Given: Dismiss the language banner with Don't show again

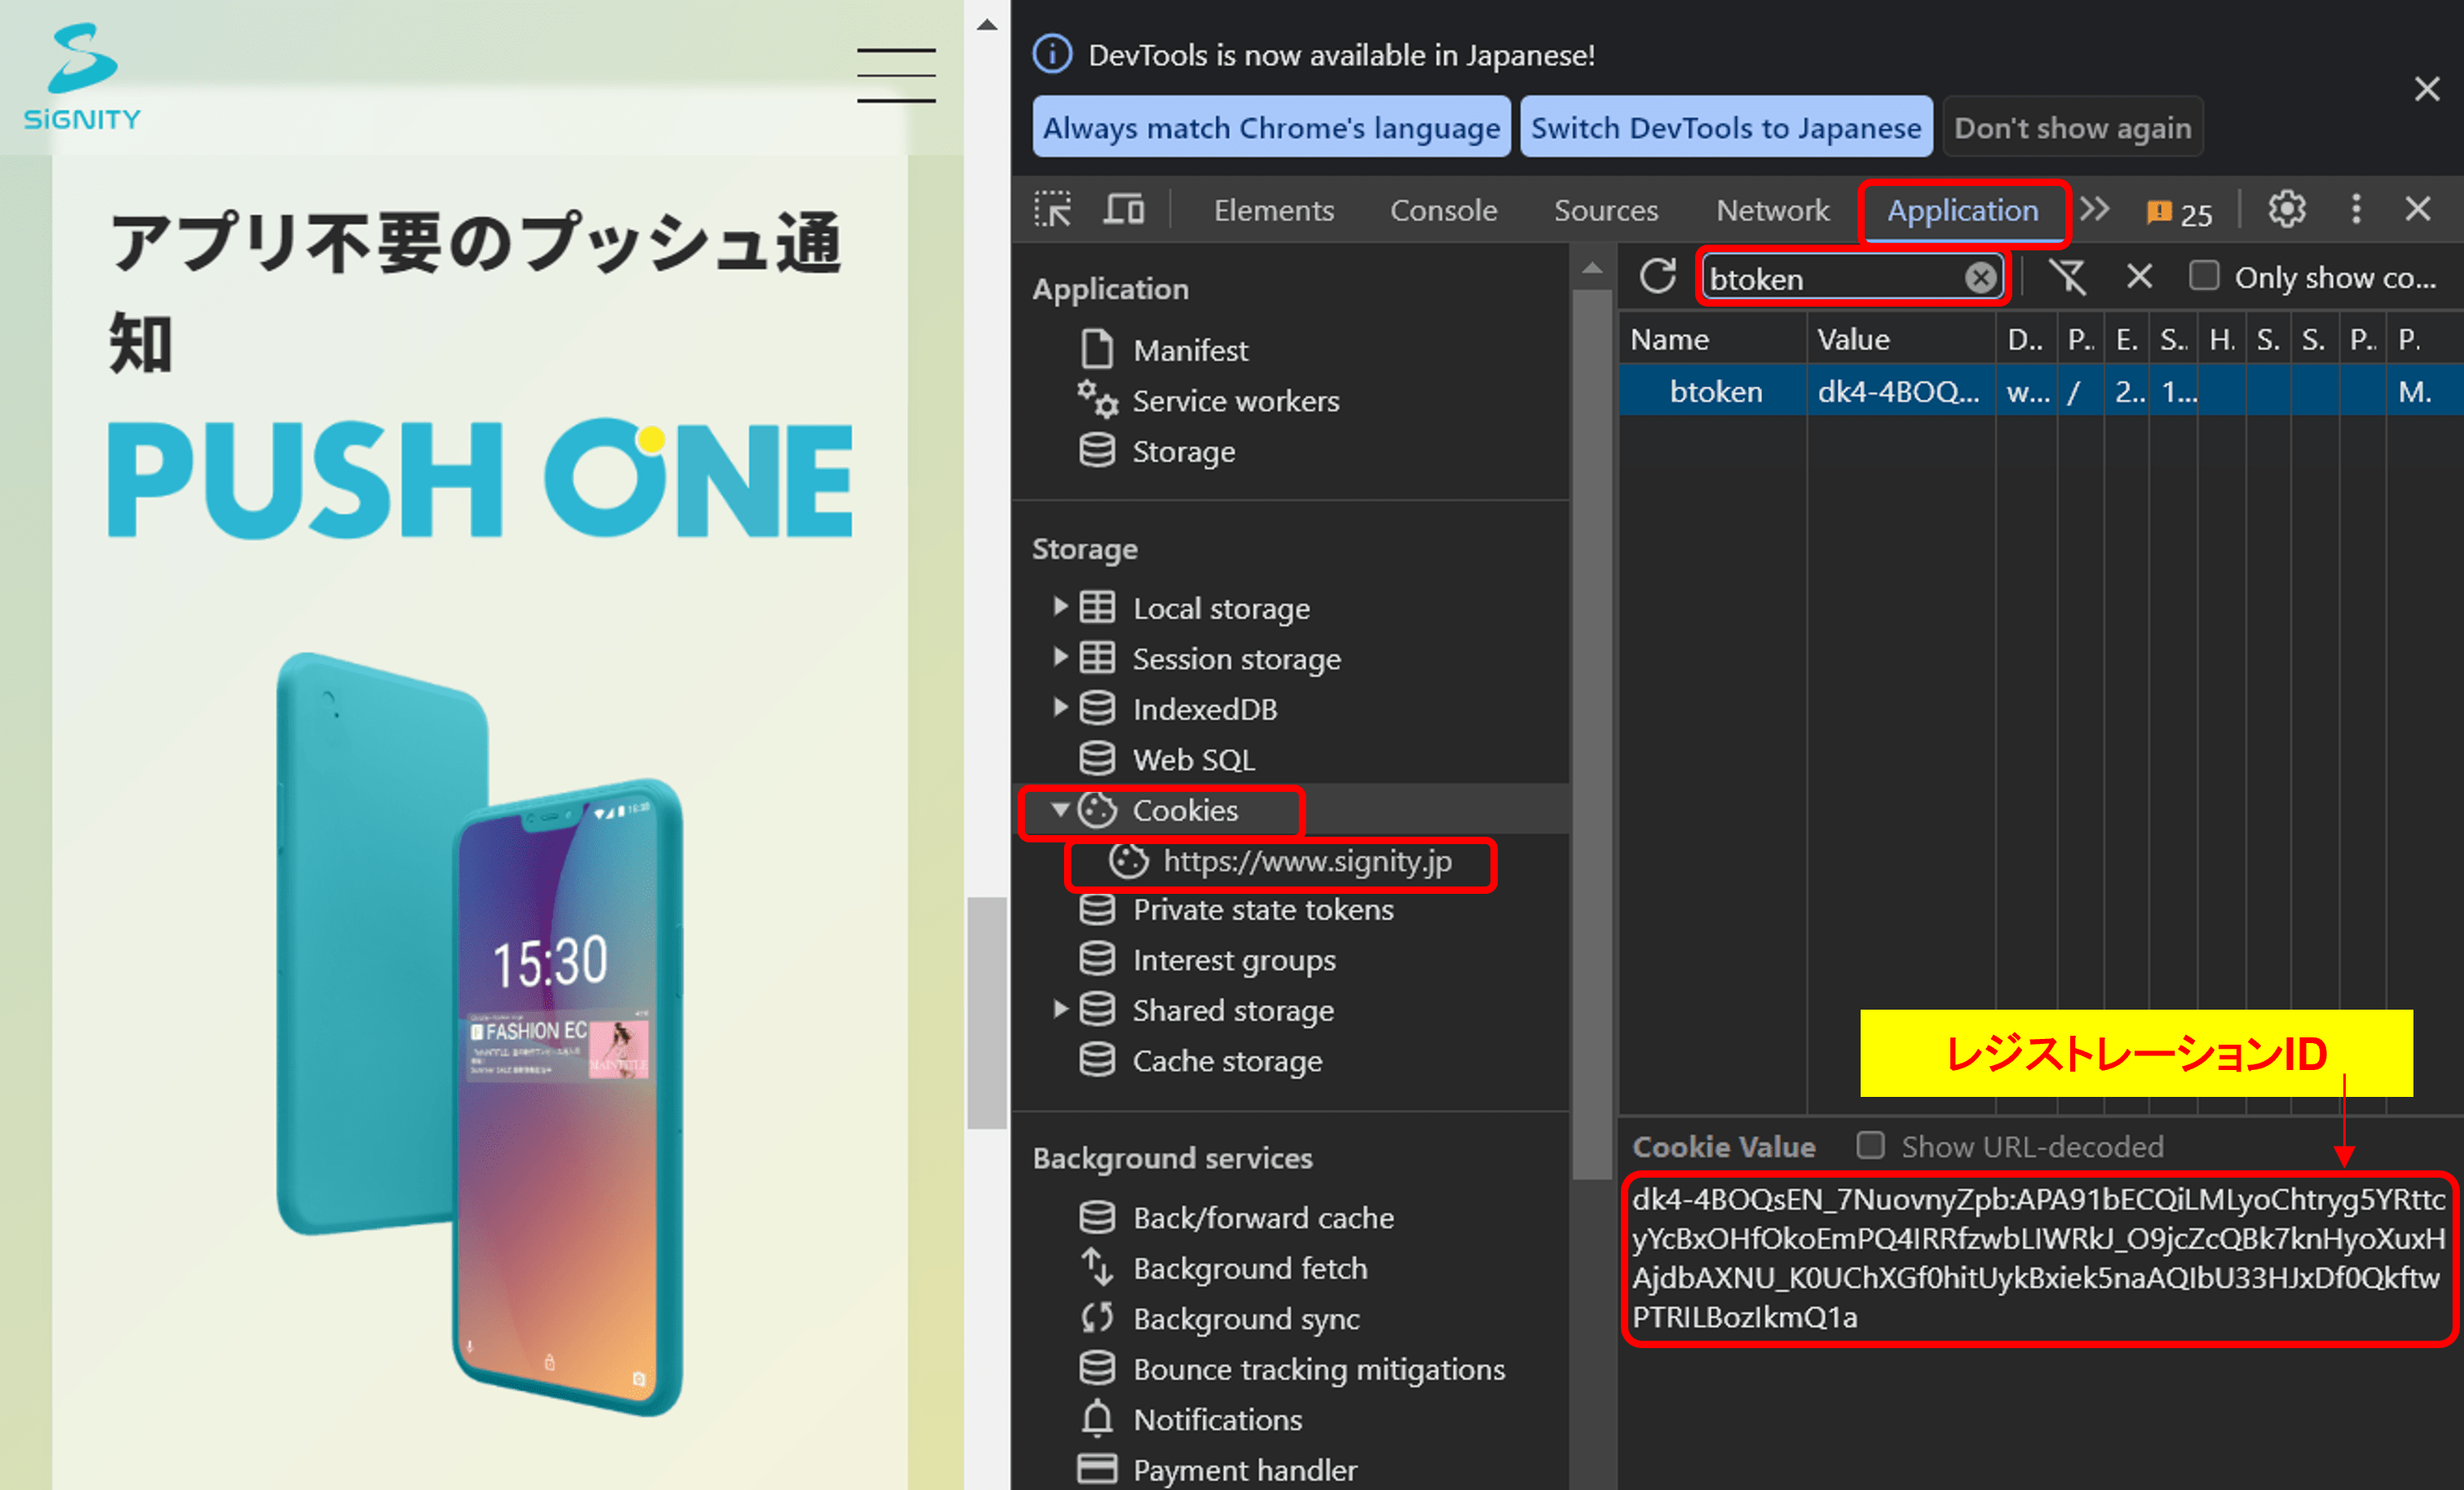Looking at the screenshot, I should coord(2072,126).
